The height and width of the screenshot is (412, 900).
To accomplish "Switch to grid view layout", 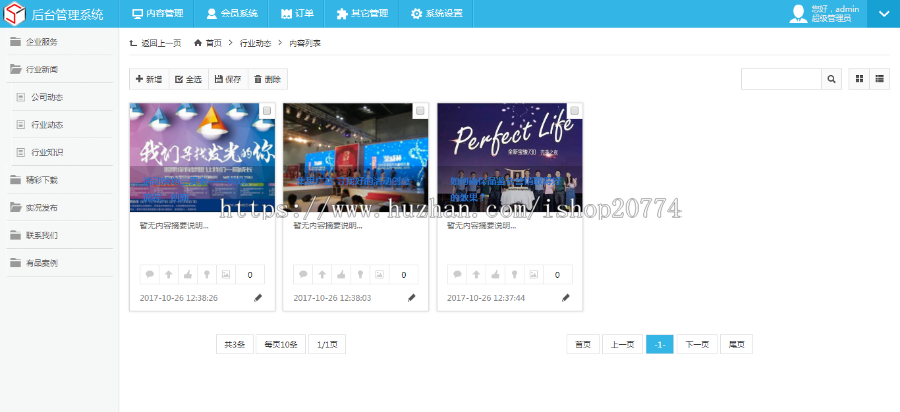I will coord(859,79).
